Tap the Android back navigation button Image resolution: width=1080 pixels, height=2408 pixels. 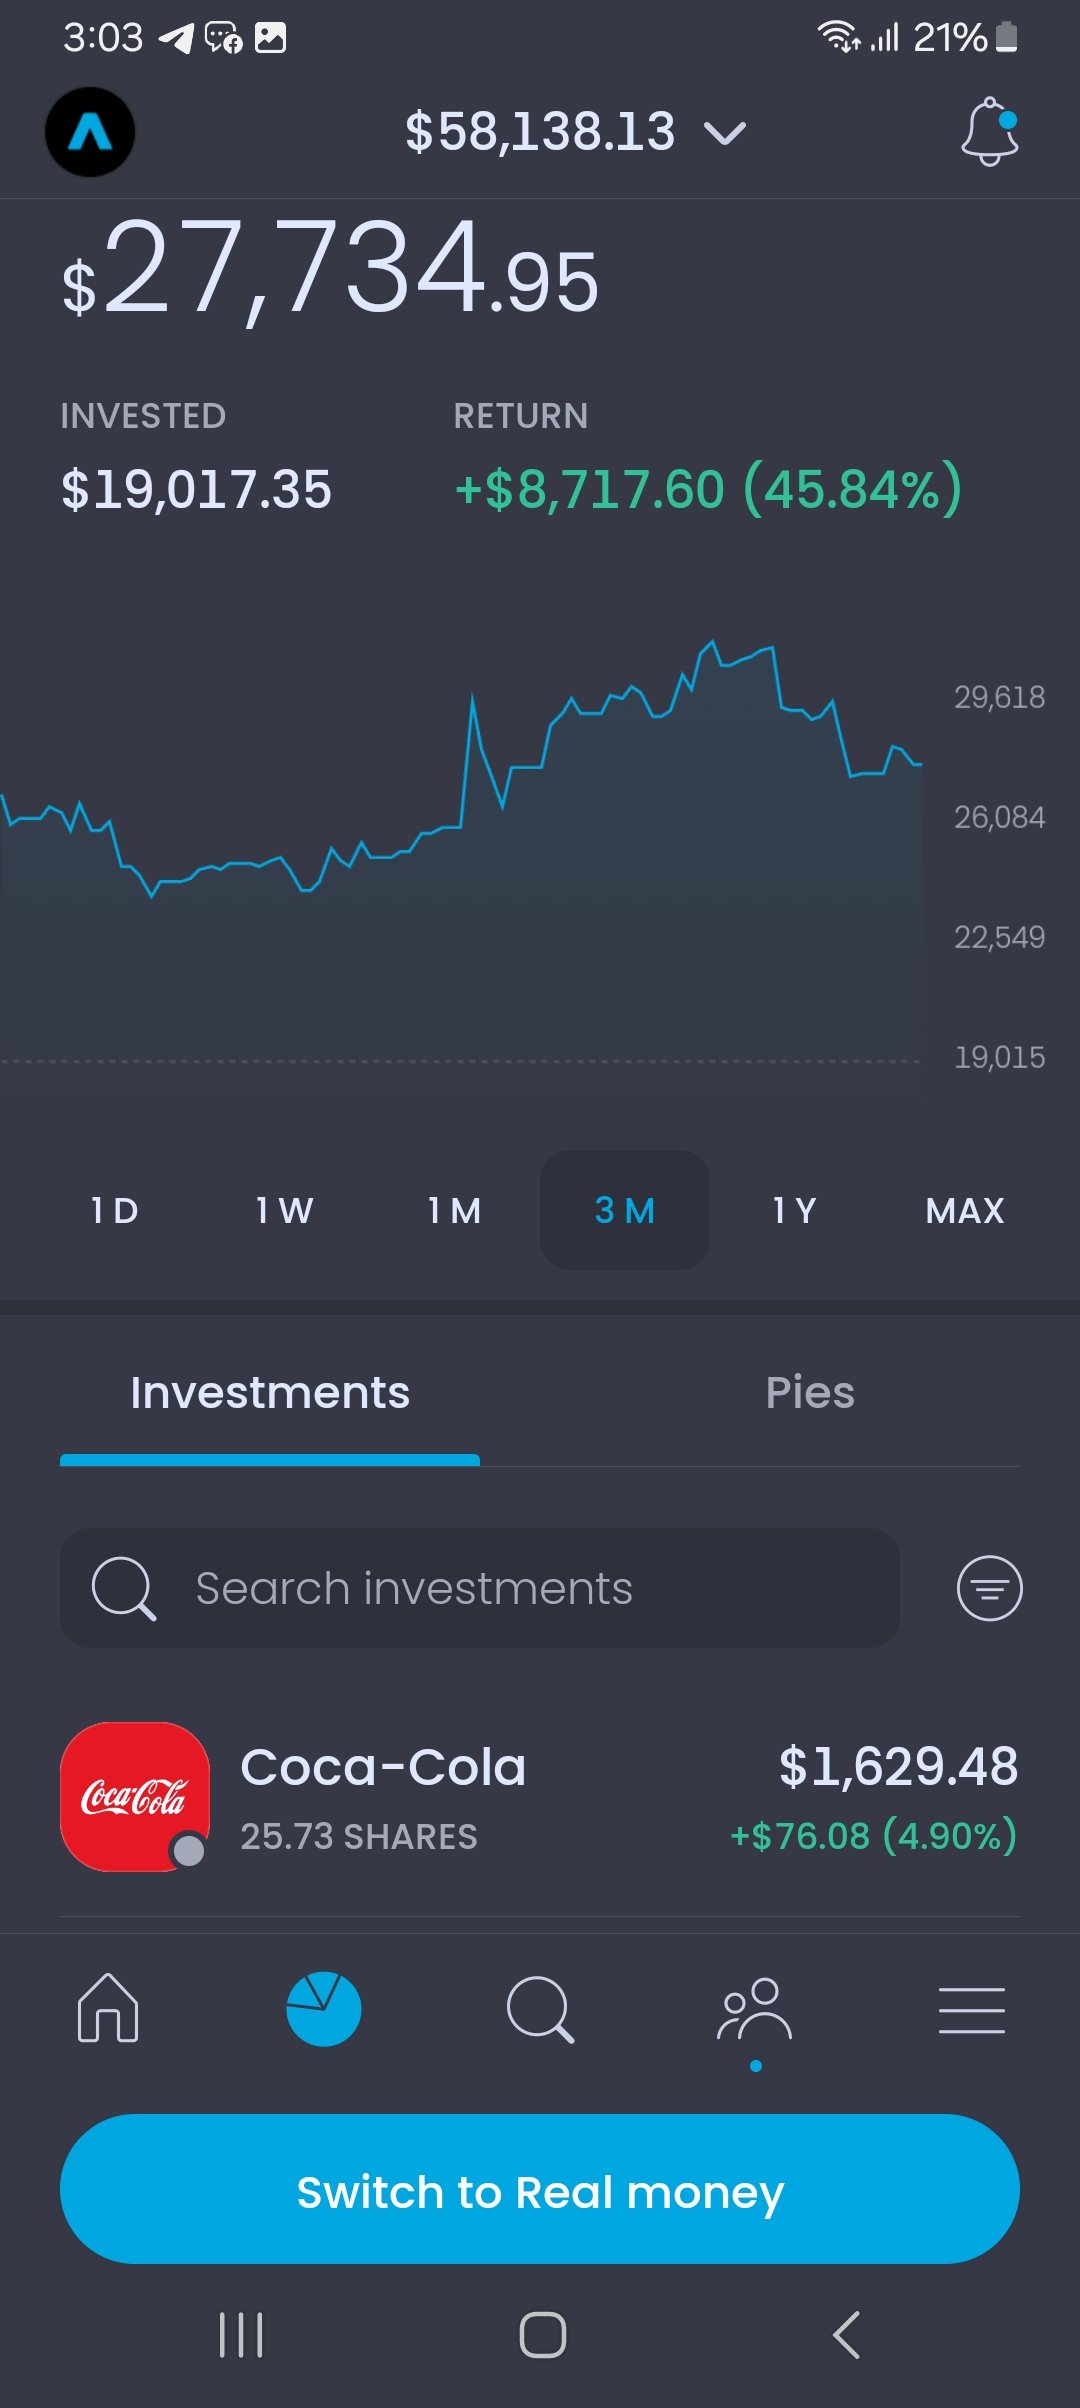846,2336
